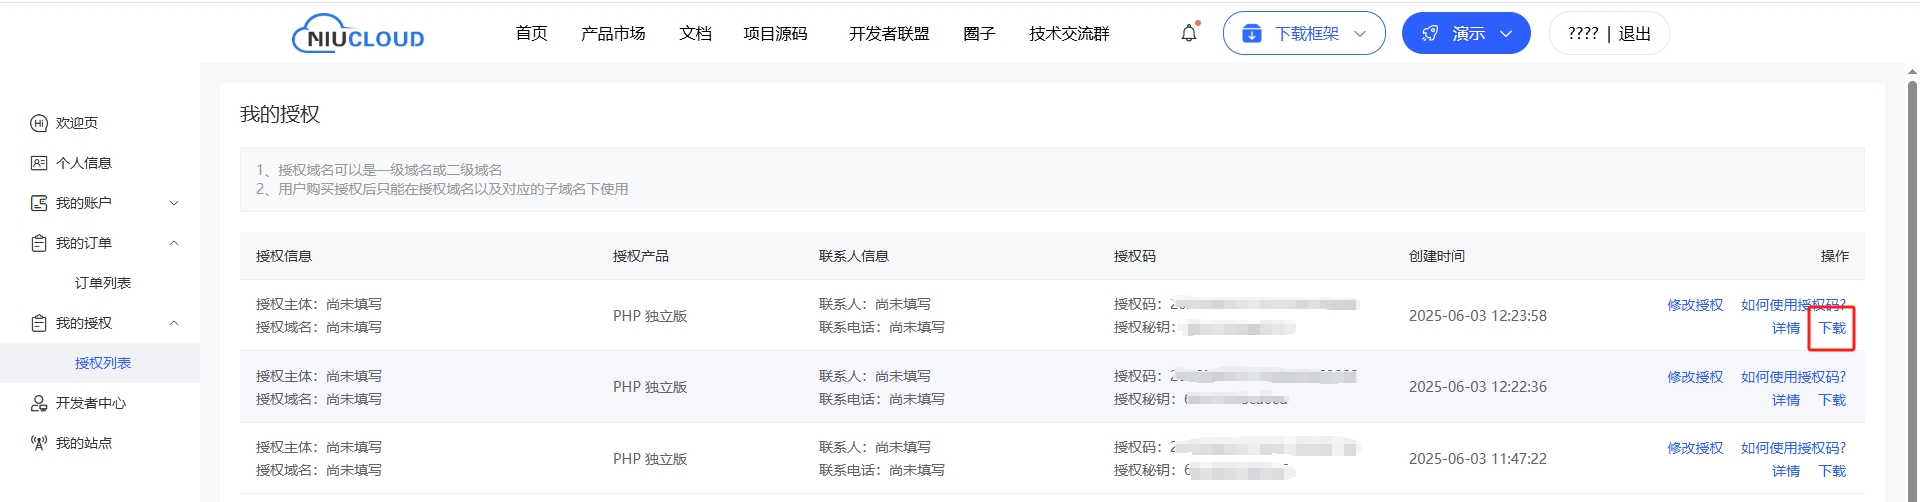Click 修改授权 for the 12:22:36 entry
The image size is (1920, 502).
(x=1694, y=377)
